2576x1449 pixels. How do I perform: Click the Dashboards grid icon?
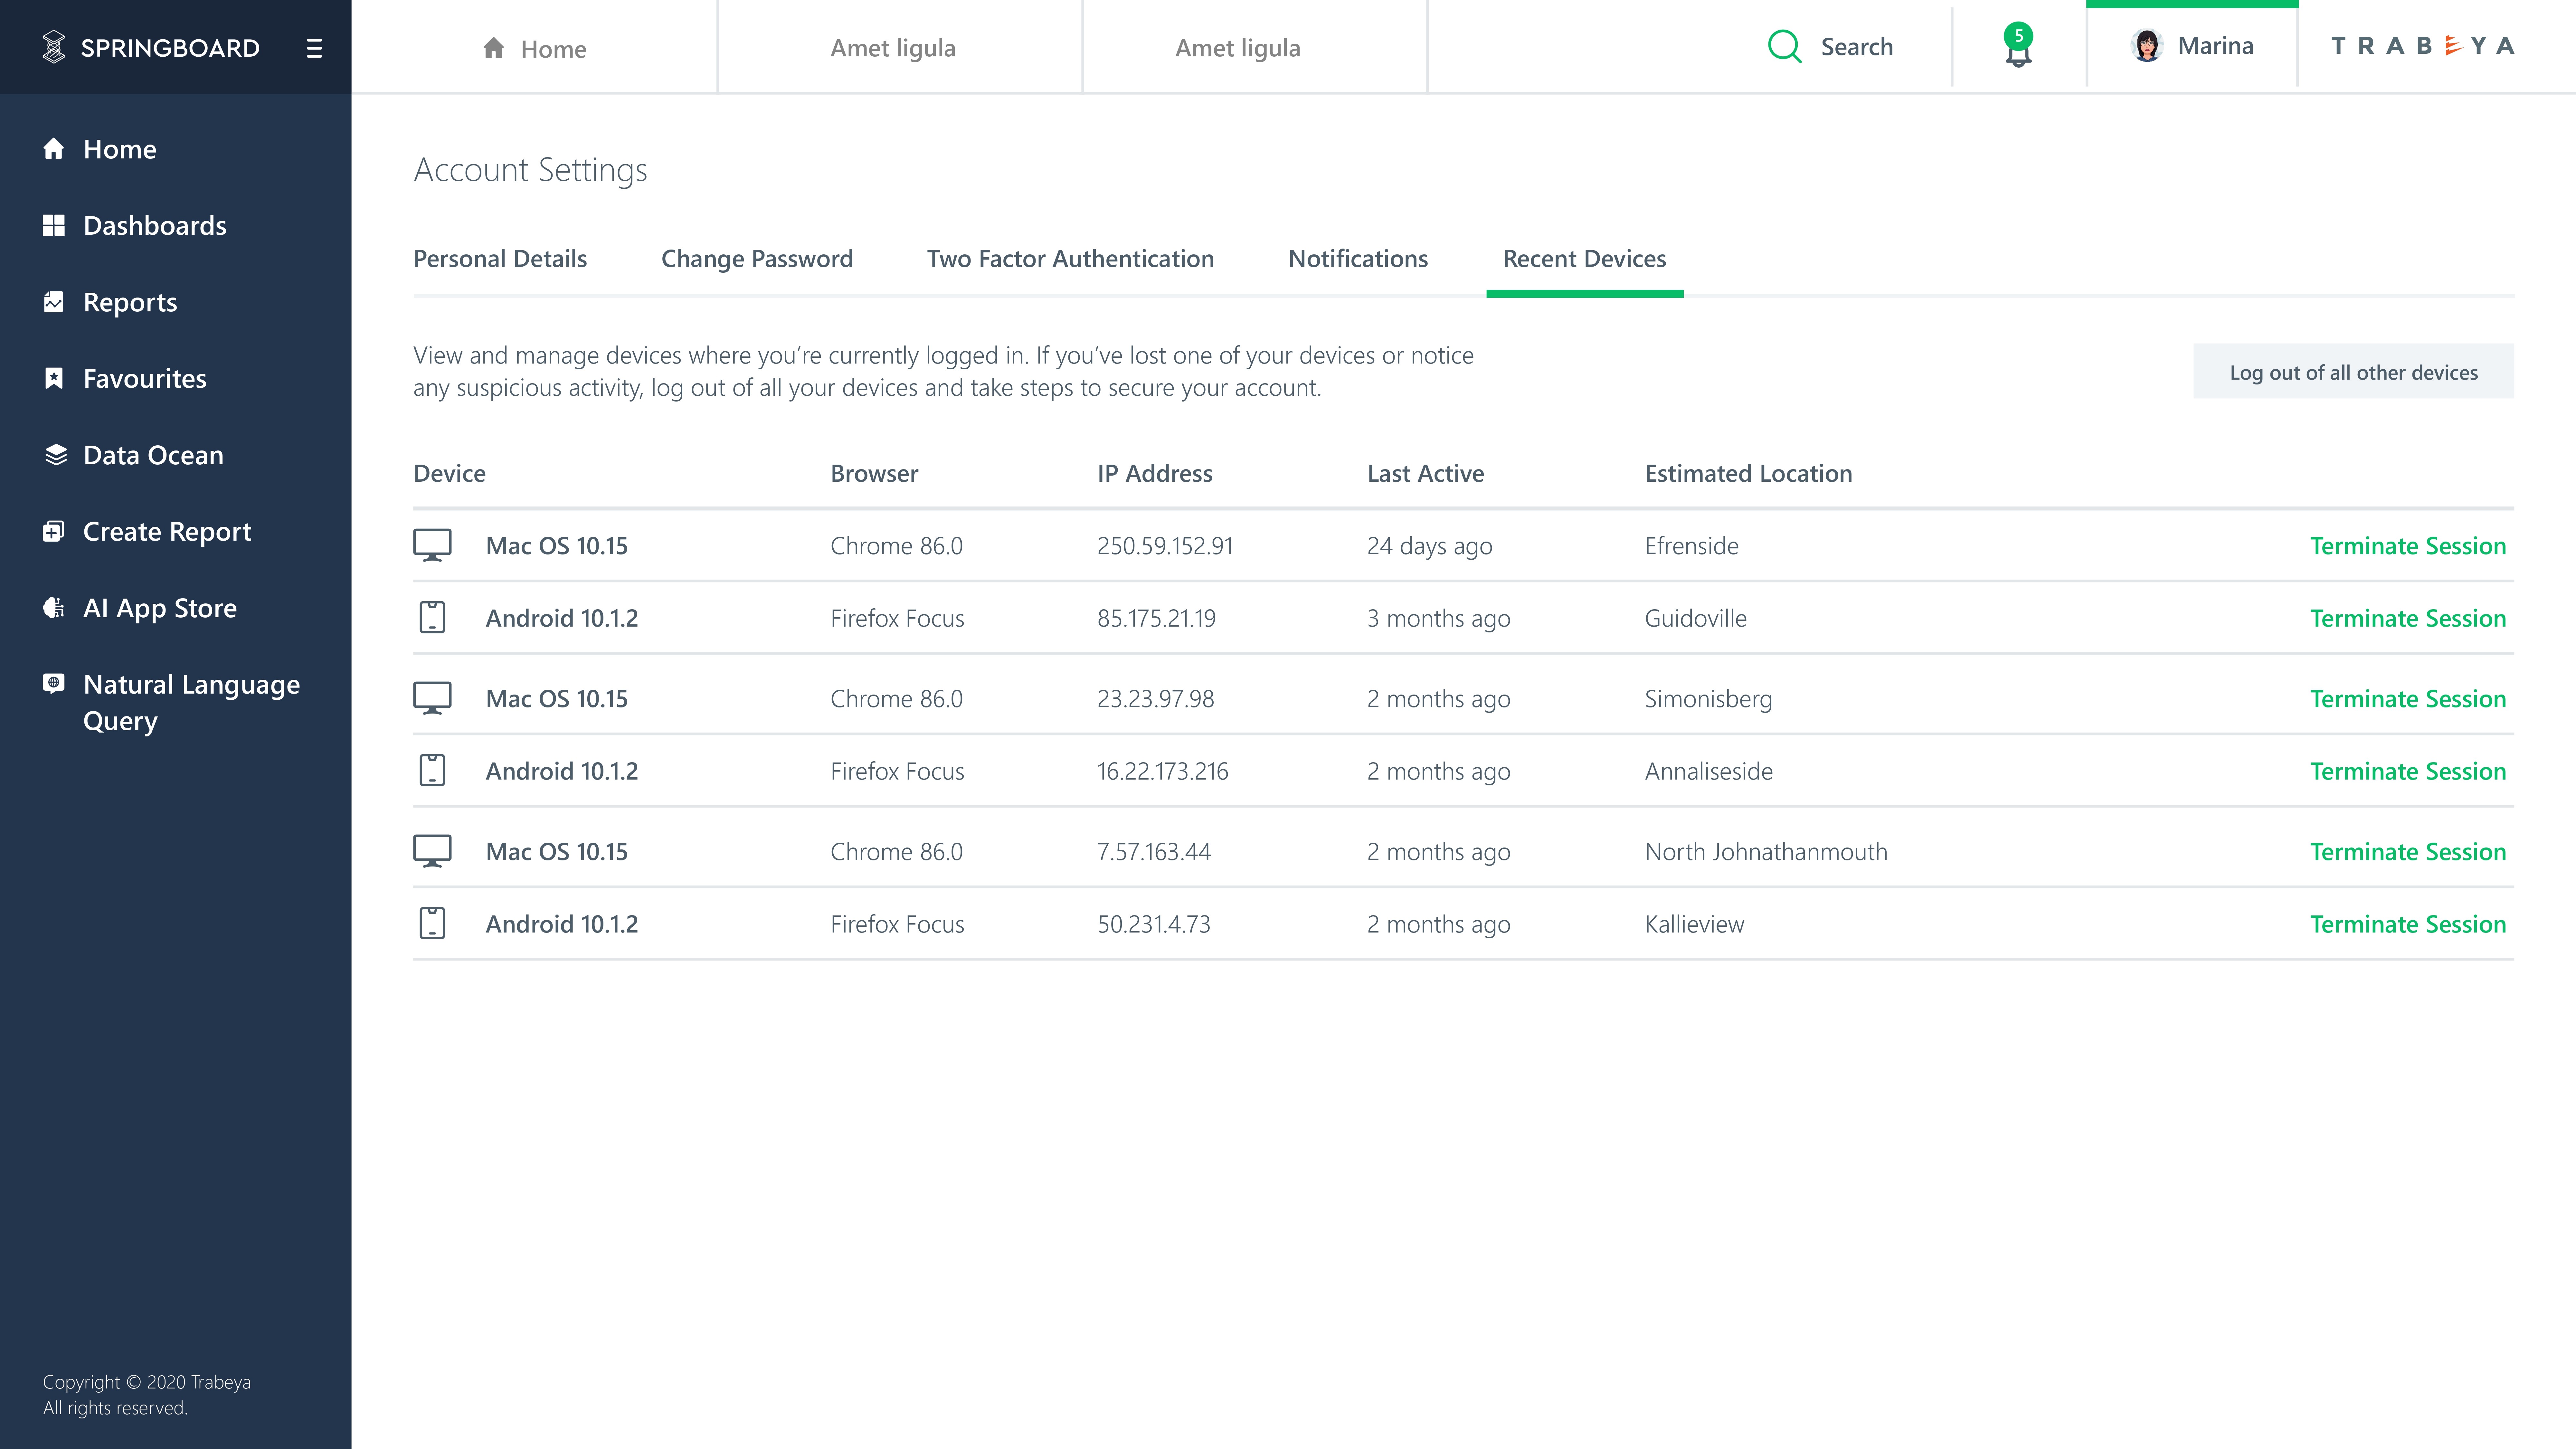[54, 225]
